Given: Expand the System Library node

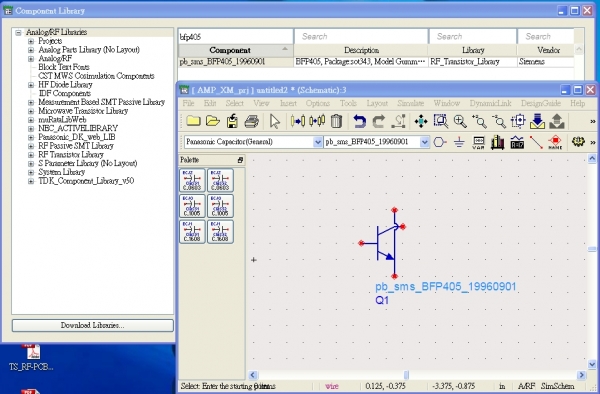Looking at the screenshot, I should [31, 172].
